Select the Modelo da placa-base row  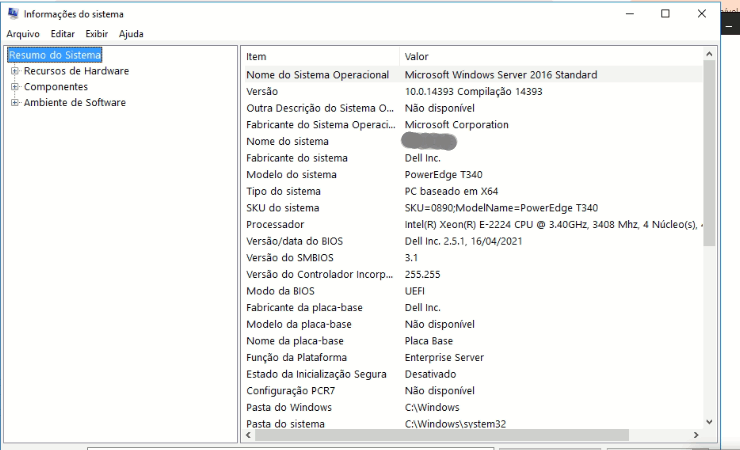[472, 324]
